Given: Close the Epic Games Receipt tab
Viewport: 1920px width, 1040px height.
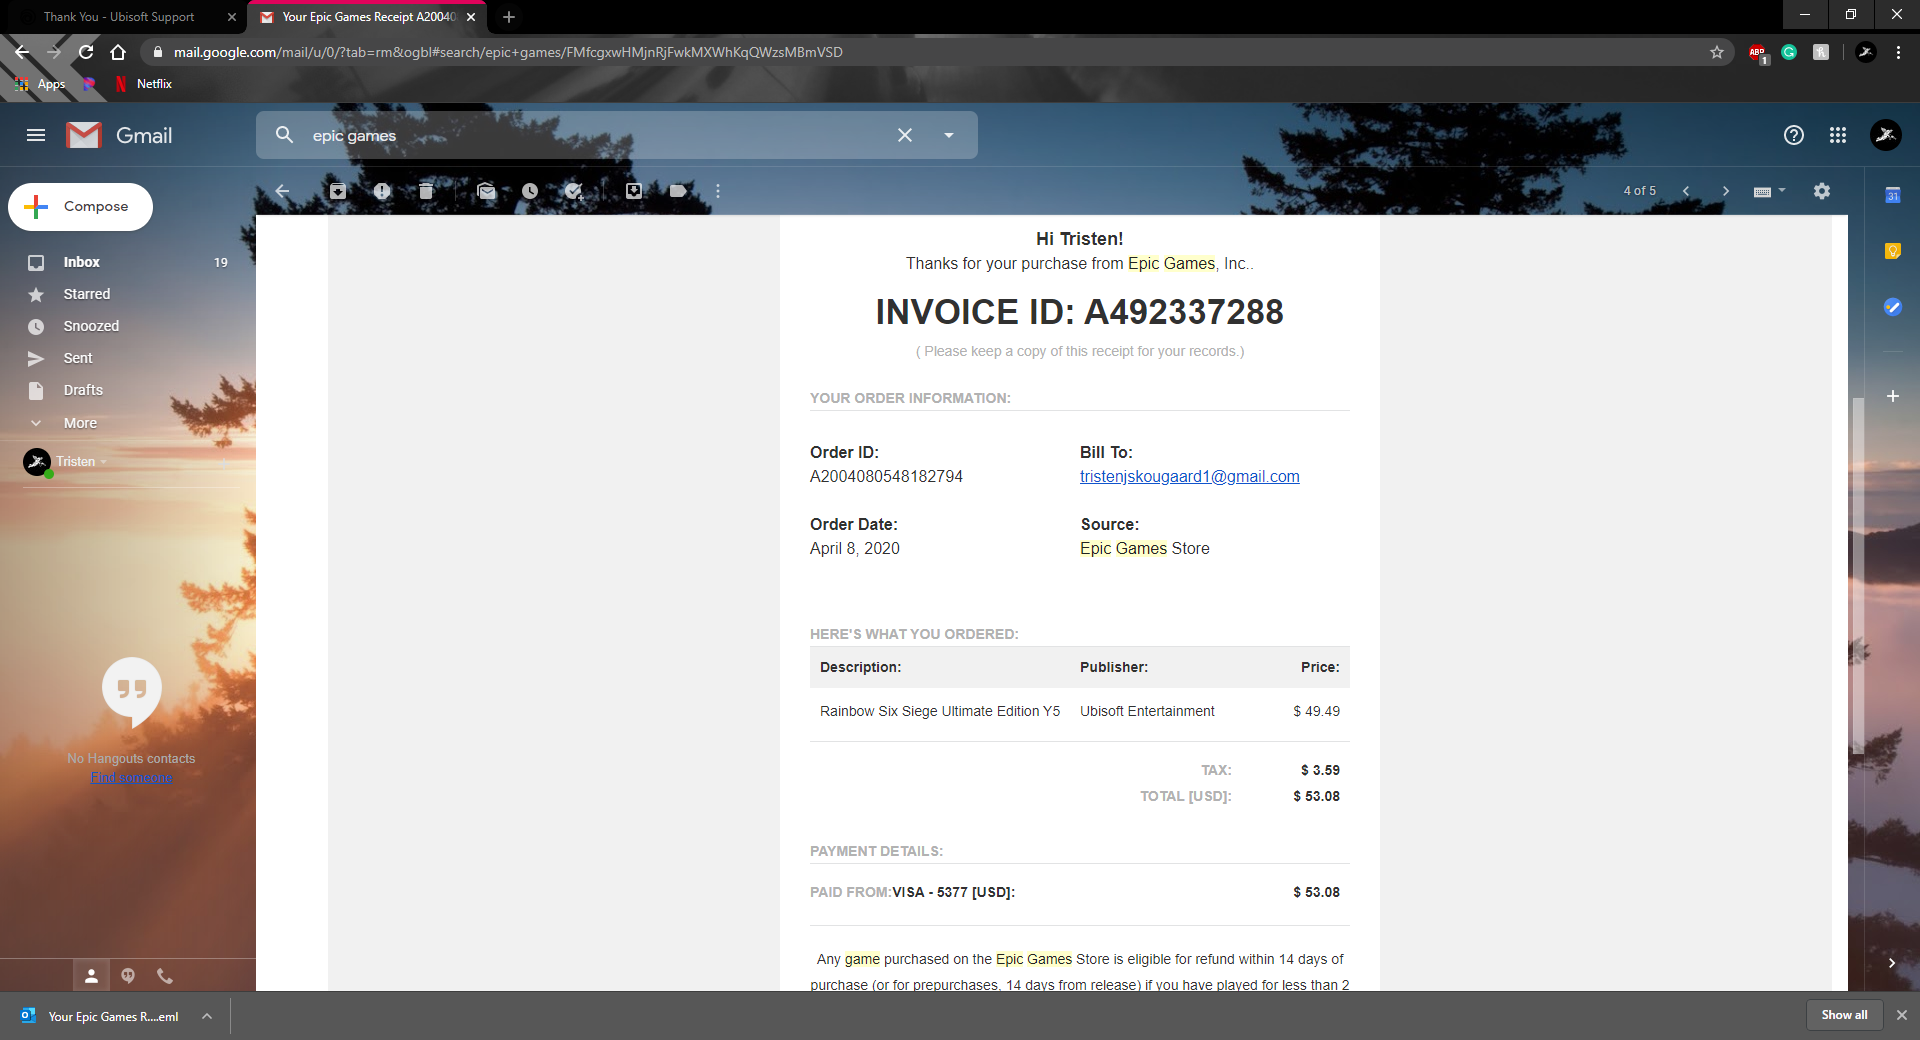Looking at the screenshot, I should tap(471, 17).
